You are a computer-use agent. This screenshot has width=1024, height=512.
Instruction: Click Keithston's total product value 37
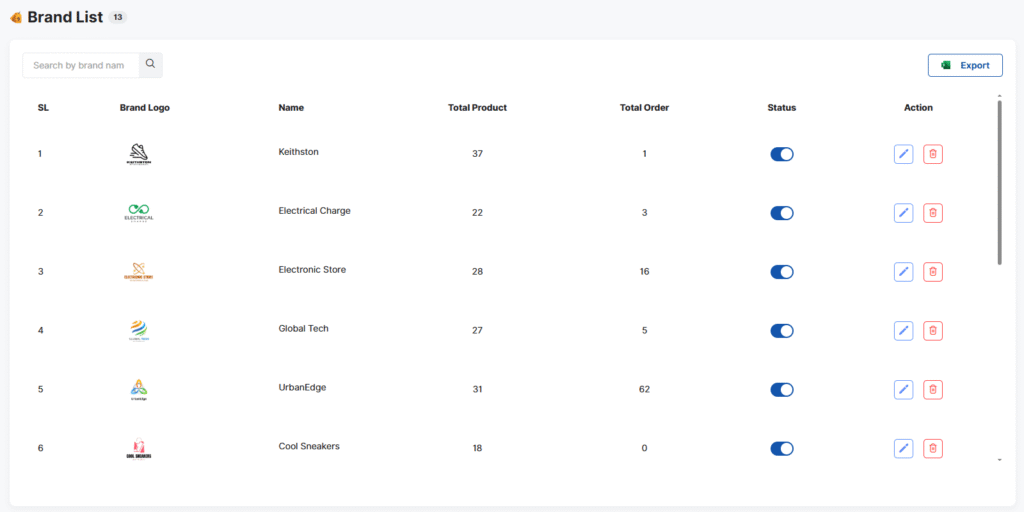click(x=477, y=154)
